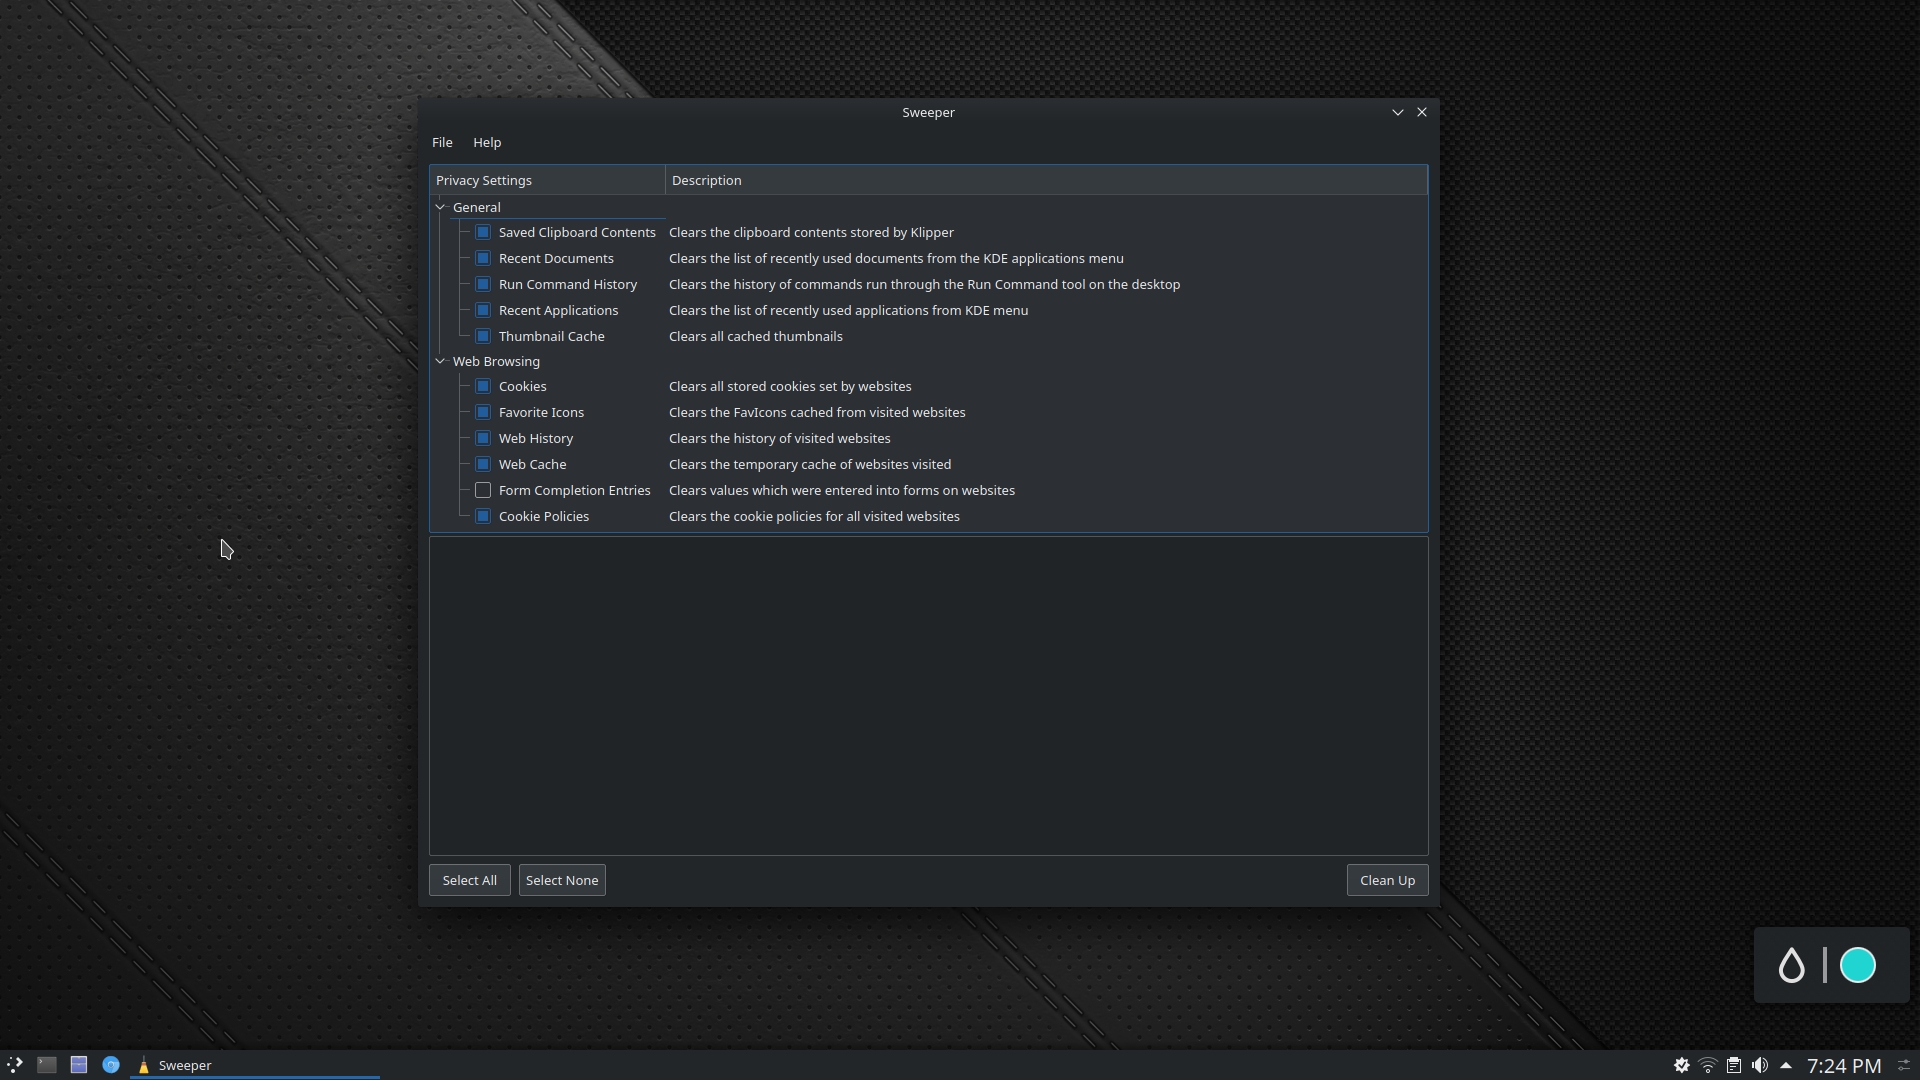Toggle Recent Applications checkbox
The image size is (1920, 1080).
coord(483,310)
